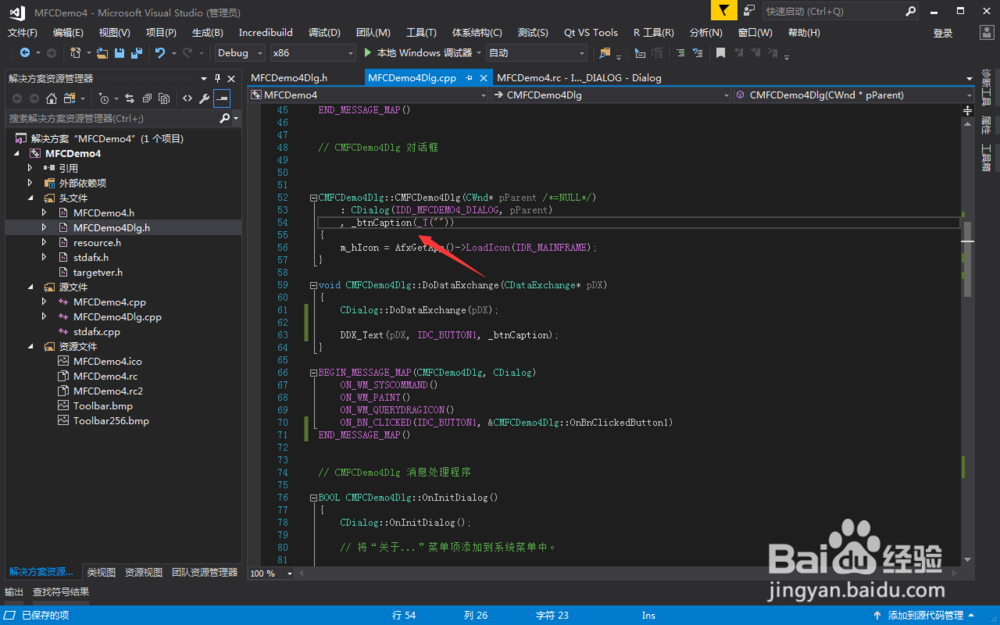
Task: Open the Debug configuration dropdown
Action: tap(240, 53)
